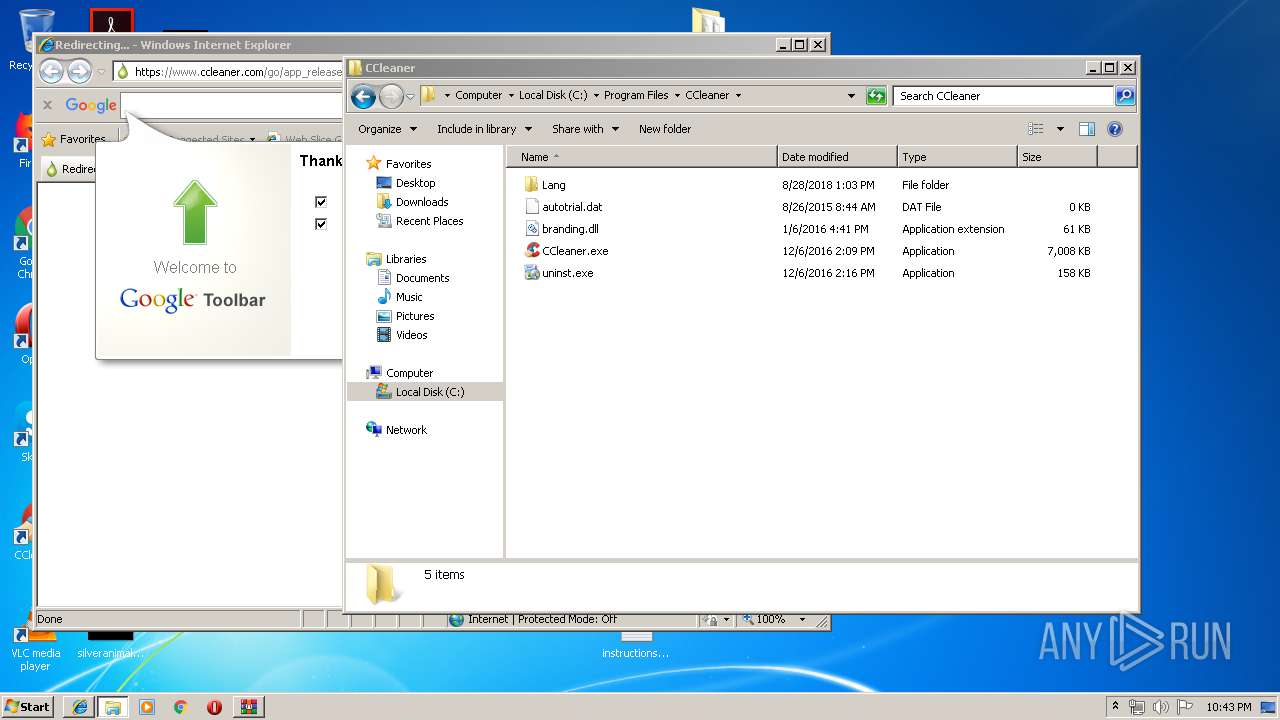Click the Action Center flag tray icon
The height and width of the screenshot is (720, 1280).
point(1185,707)
